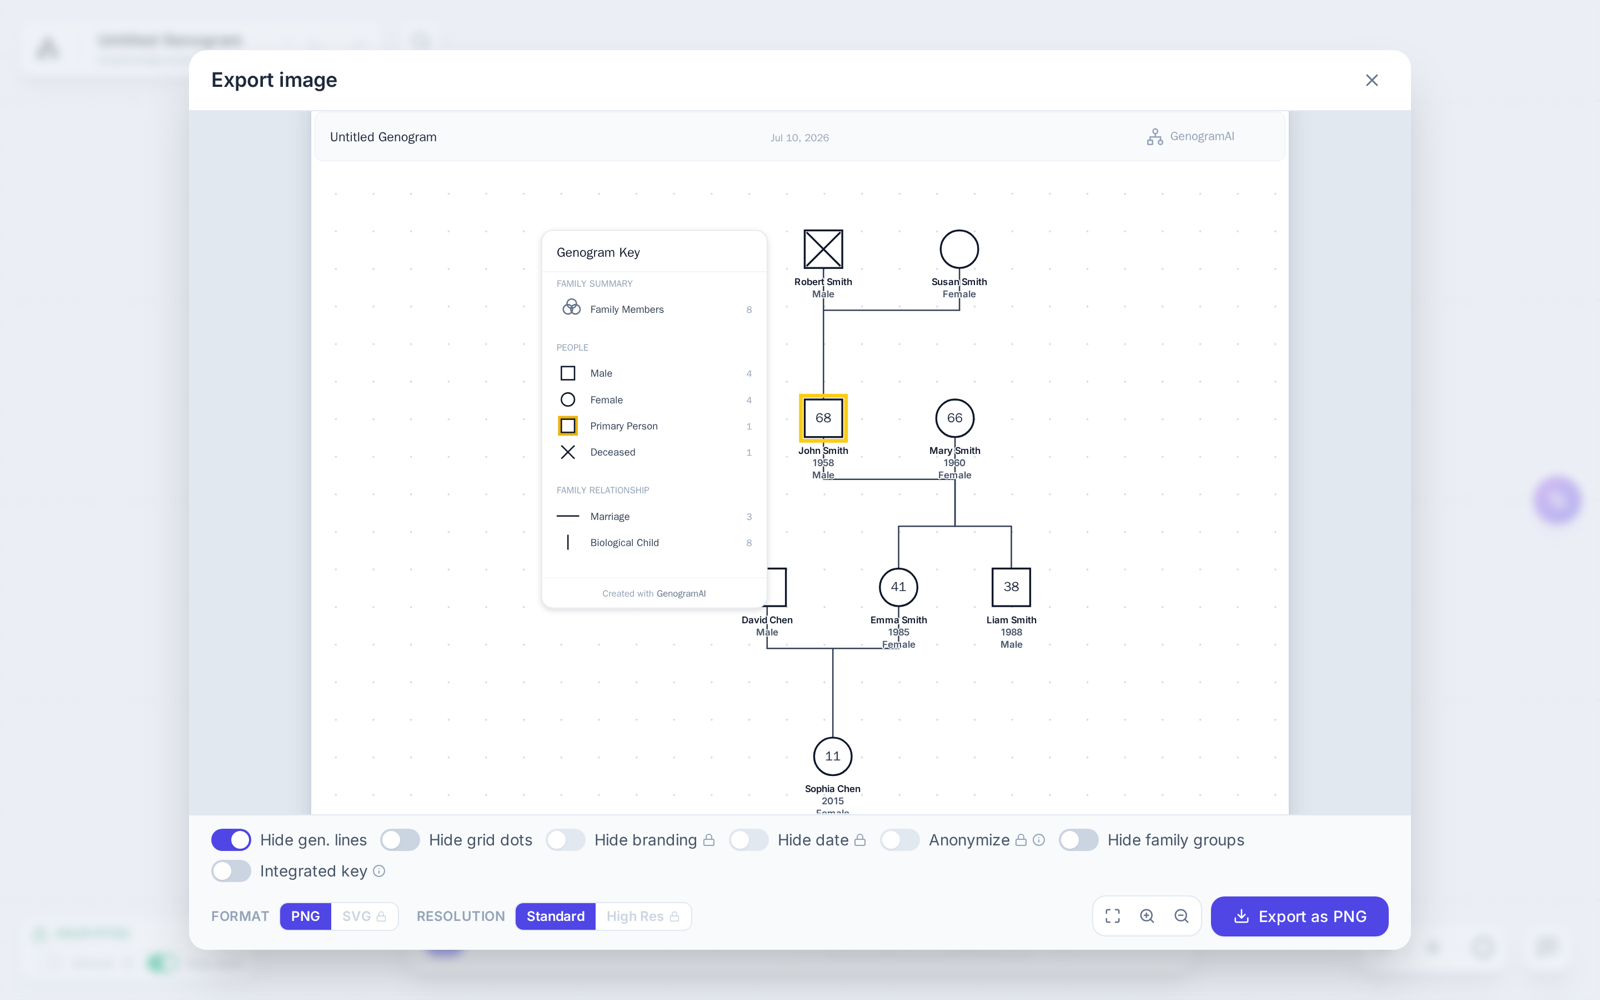The image size is (1600, 1000).
Task: Click info icon beside Integrated key
Action: tap(379, 871)
